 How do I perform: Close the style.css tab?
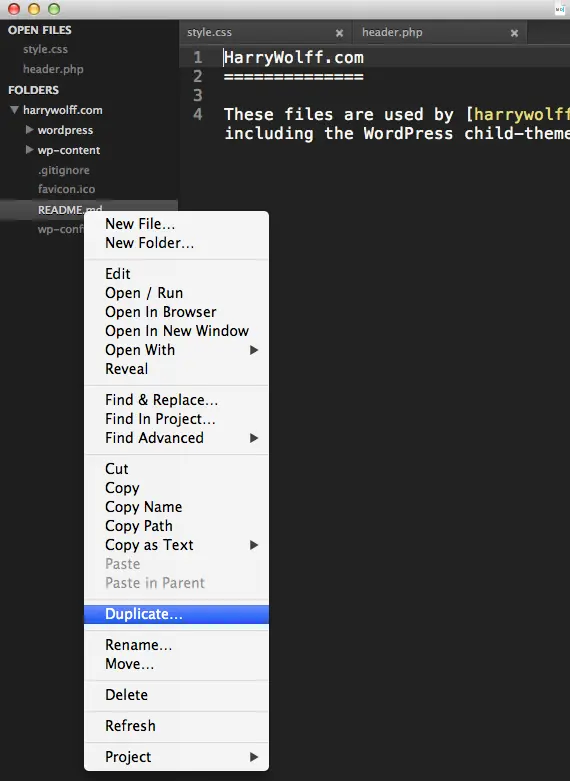(339, 33)
